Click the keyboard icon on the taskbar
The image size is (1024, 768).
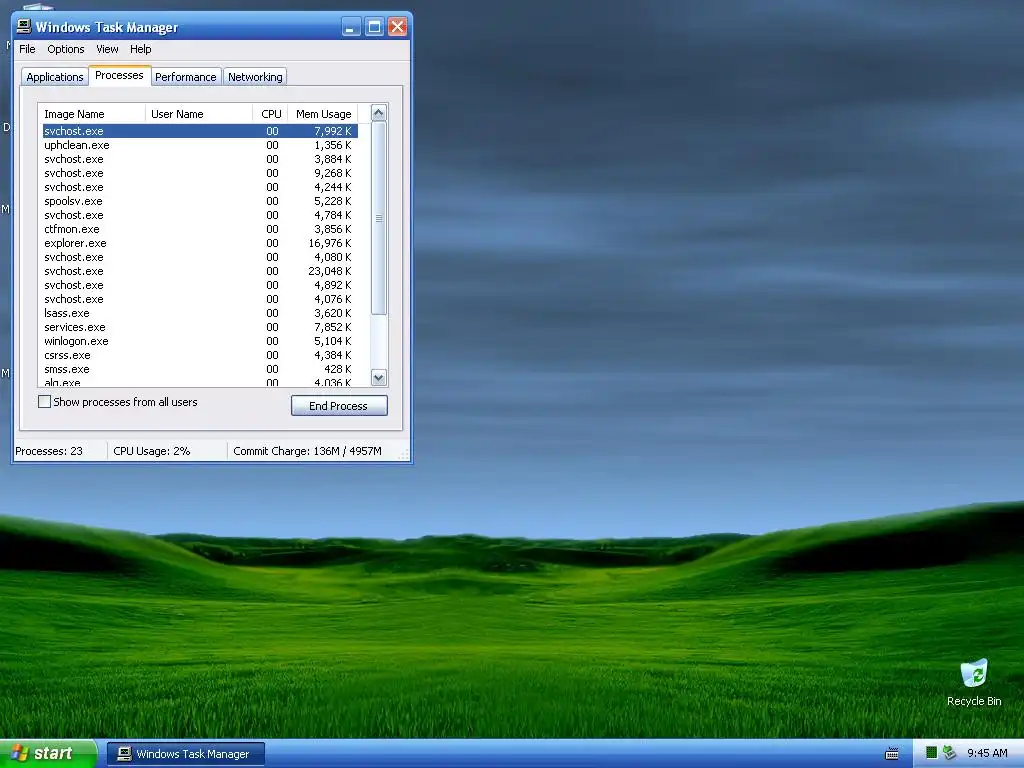tap(891, 754)
